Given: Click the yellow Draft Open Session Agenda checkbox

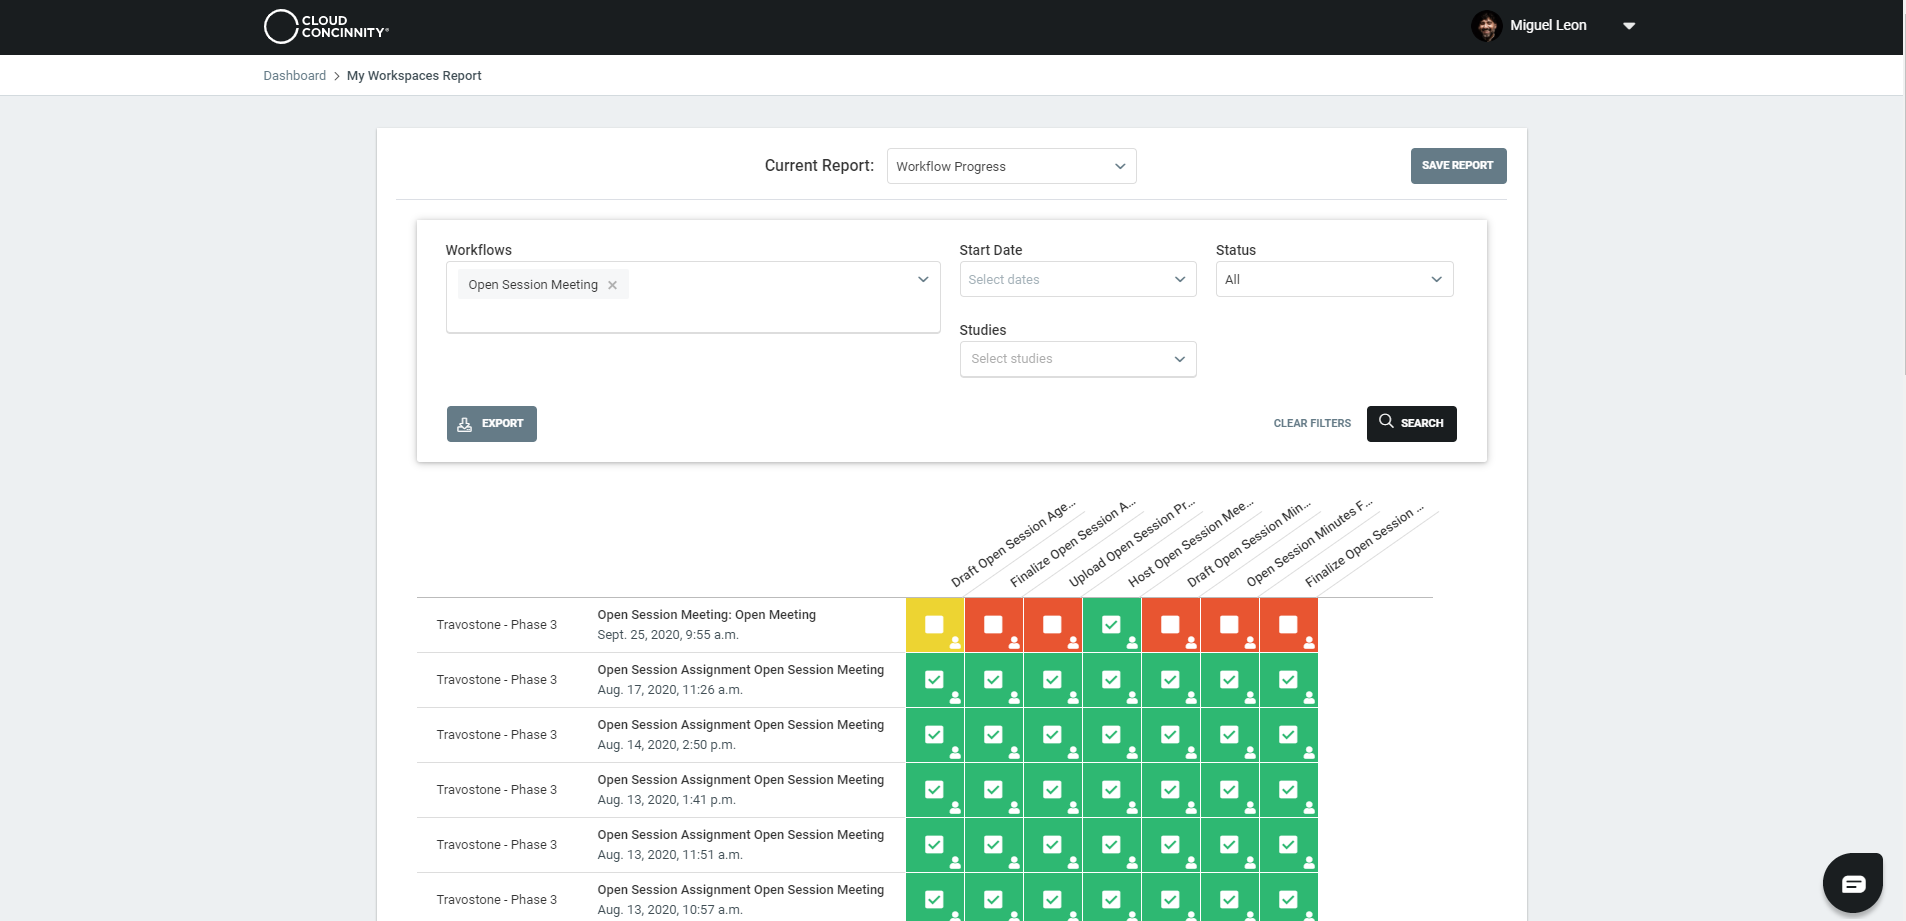Looking at the screenshot, I should click(935, 623).
